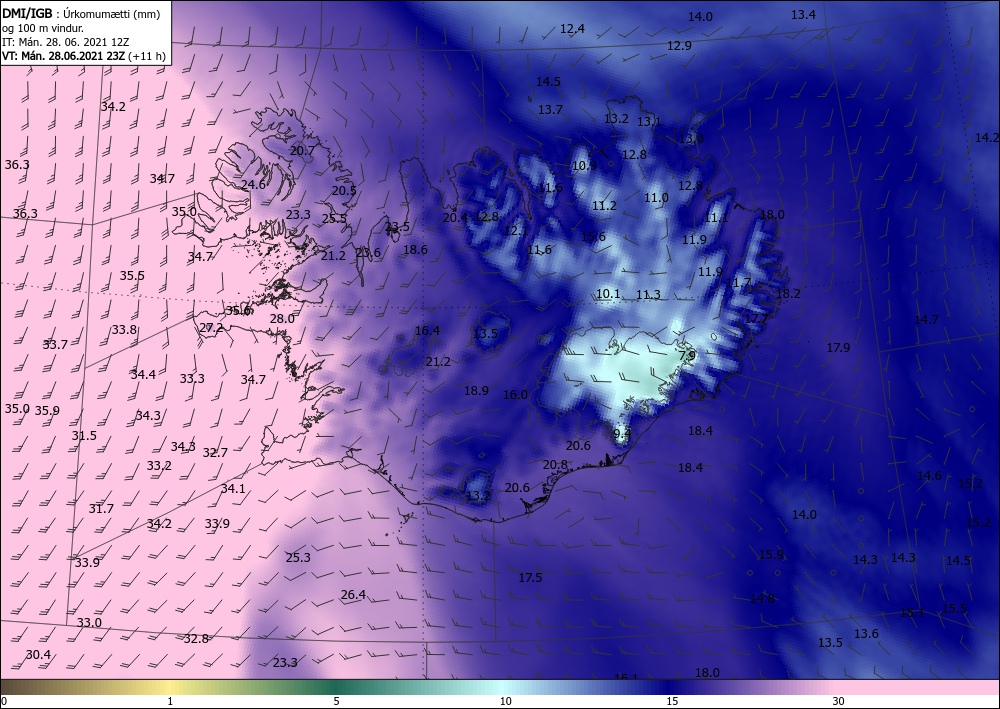Image resolution: width=1000 pixels, height=709 pixels.
Task: Click the 'og 100 m vindur.' line
Action: [x=43, y=27]
